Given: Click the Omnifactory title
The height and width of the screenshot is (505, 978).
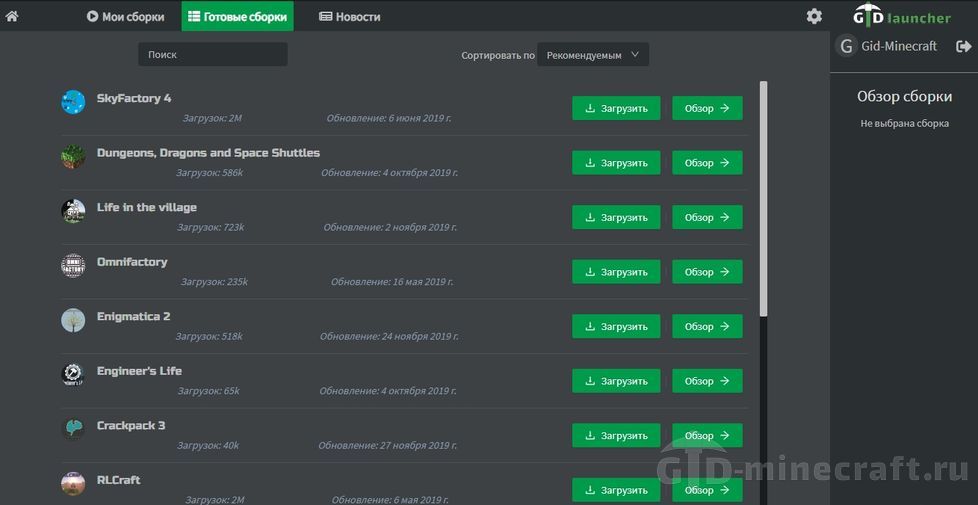Looking at the screenshot, I should [132, 262].
